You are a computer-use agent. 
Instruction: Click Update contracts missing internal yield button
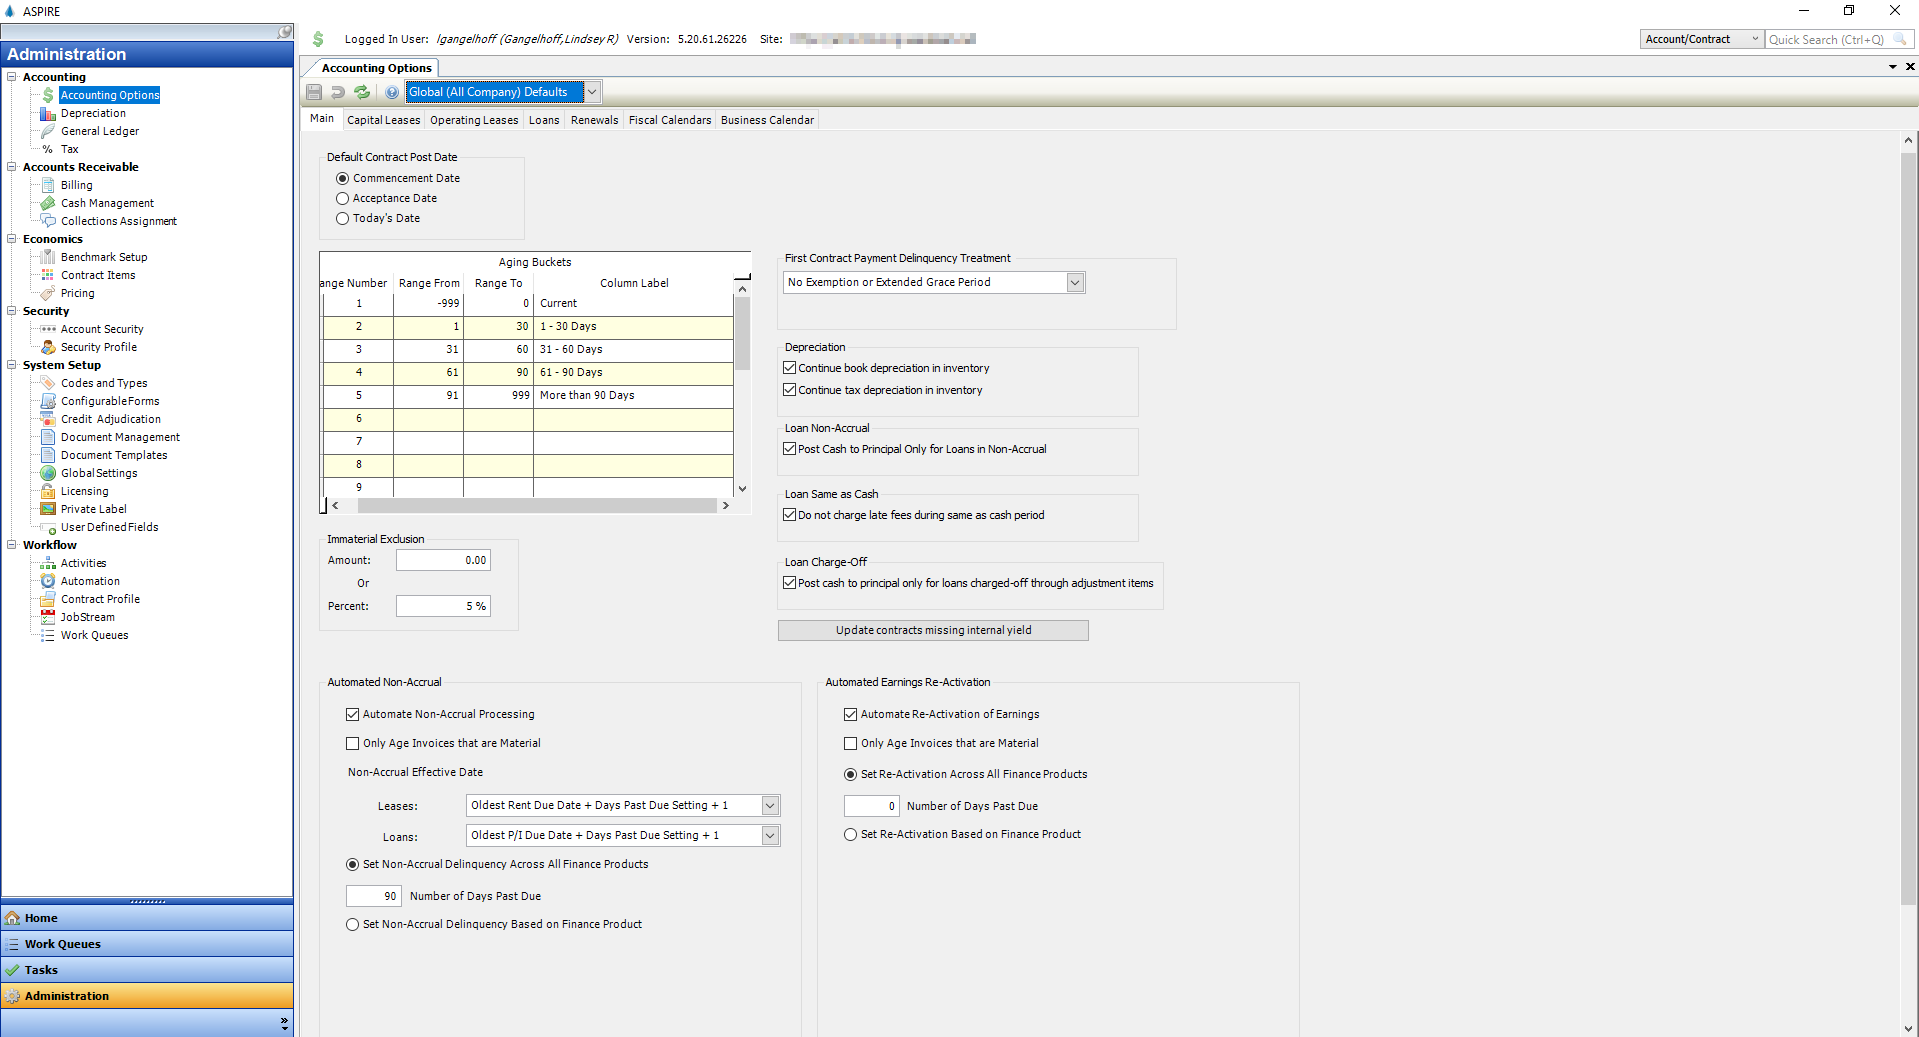[933, 630]
